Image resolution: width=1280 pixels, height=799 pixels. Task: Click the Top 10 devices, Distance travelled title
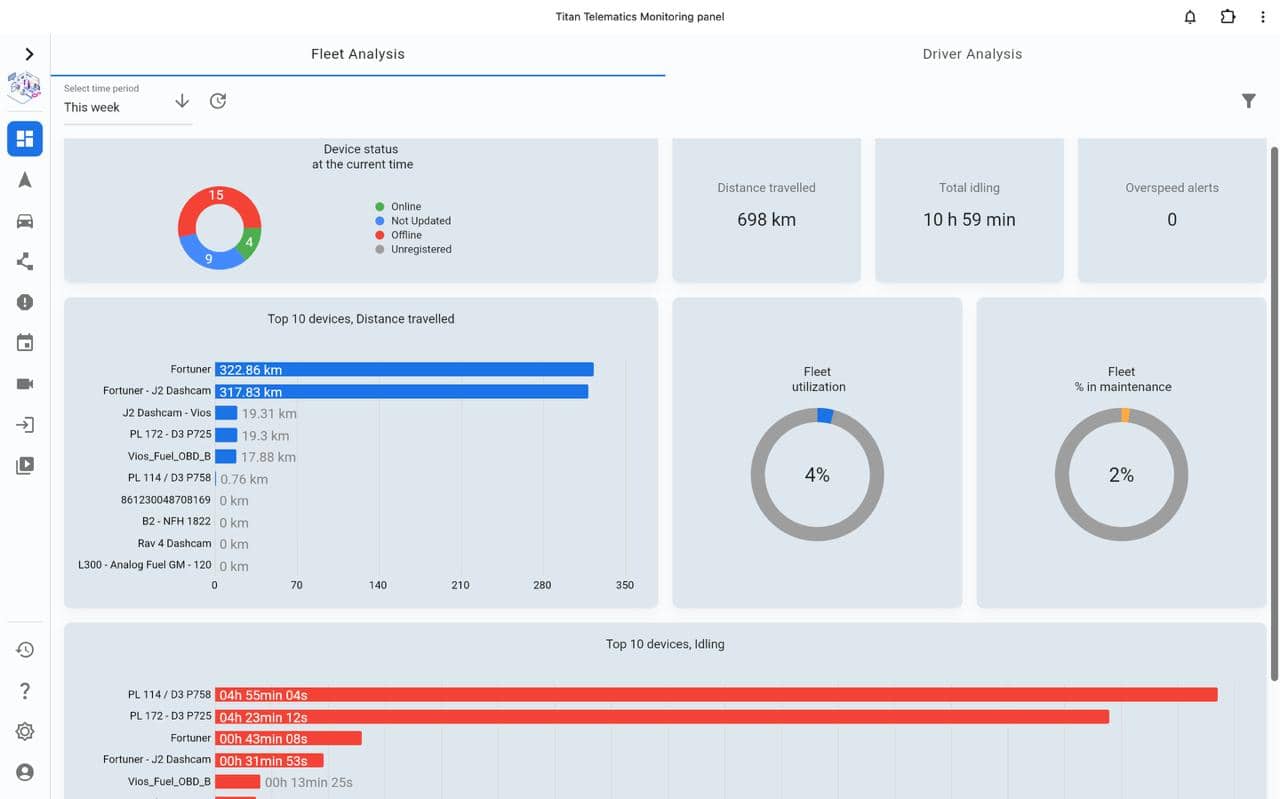click(x=361, y=319)
